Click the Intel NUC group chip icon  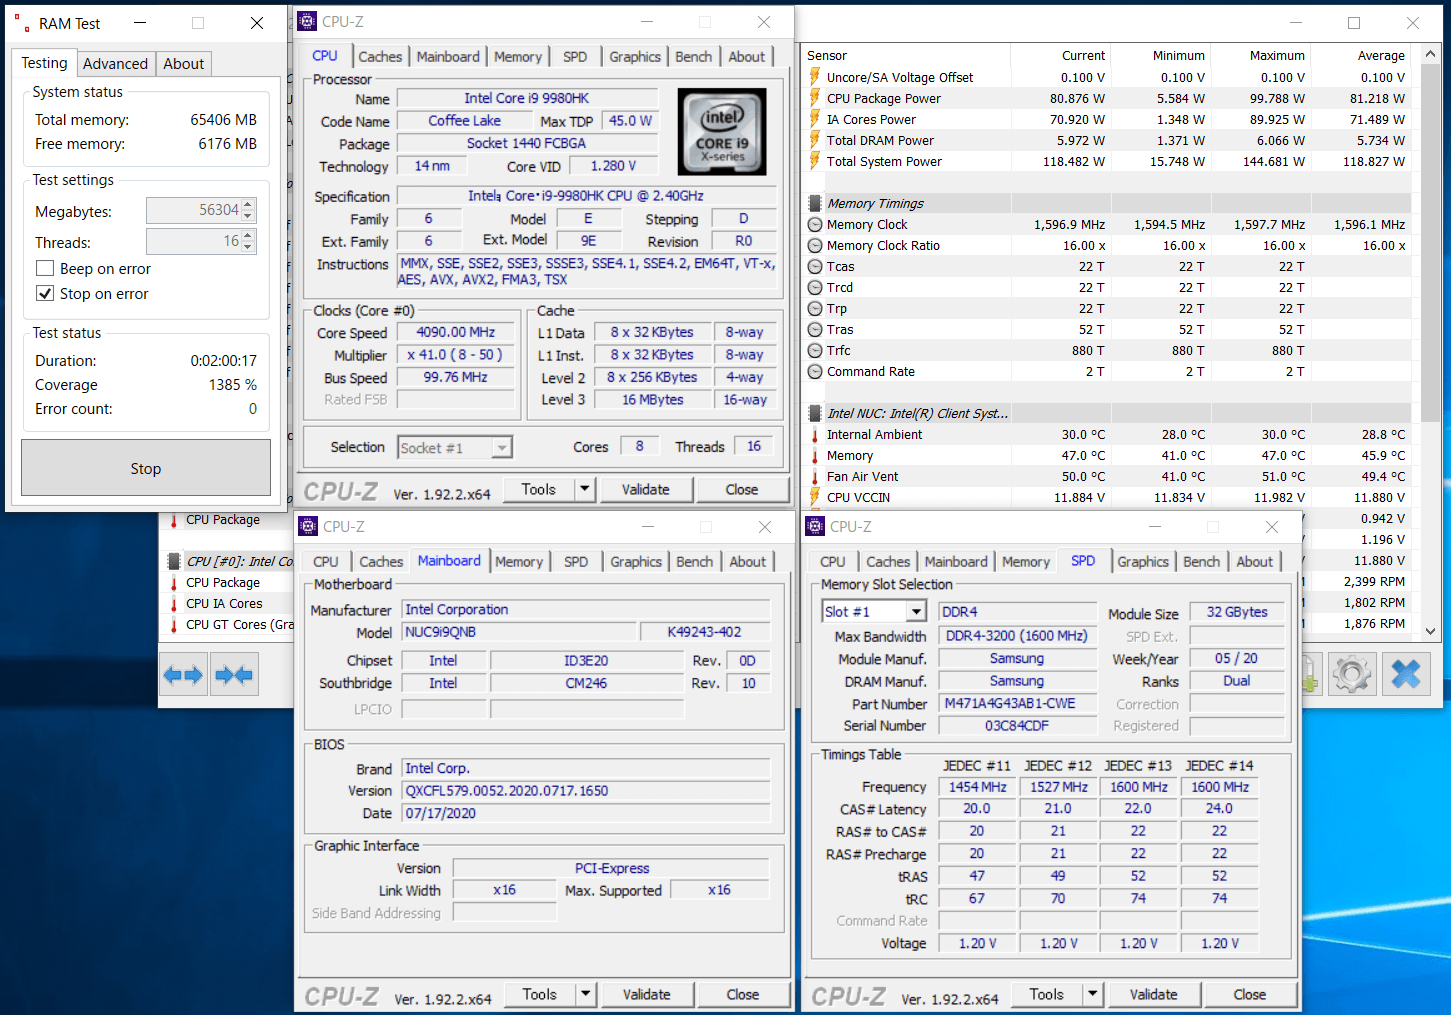tap(815, 413)
